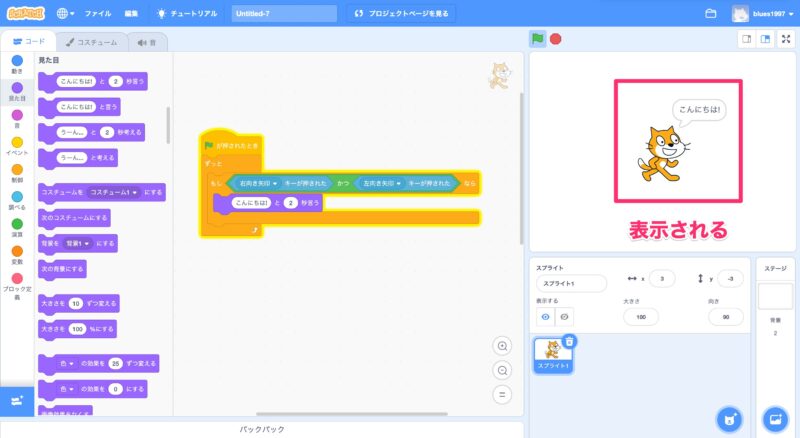800x438 pixels.
Task: Click the project title field Untitled-7
Action: click(284, 14)
